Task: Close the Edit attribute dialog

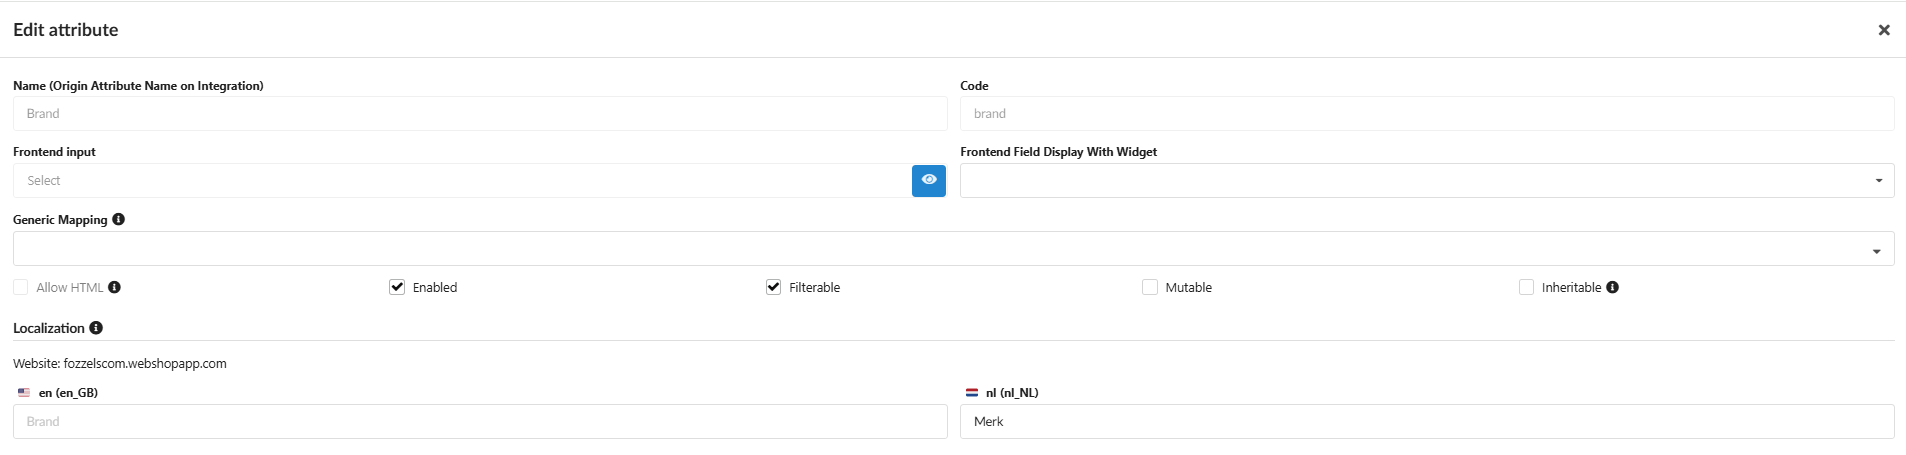Action: [1883, 30]
